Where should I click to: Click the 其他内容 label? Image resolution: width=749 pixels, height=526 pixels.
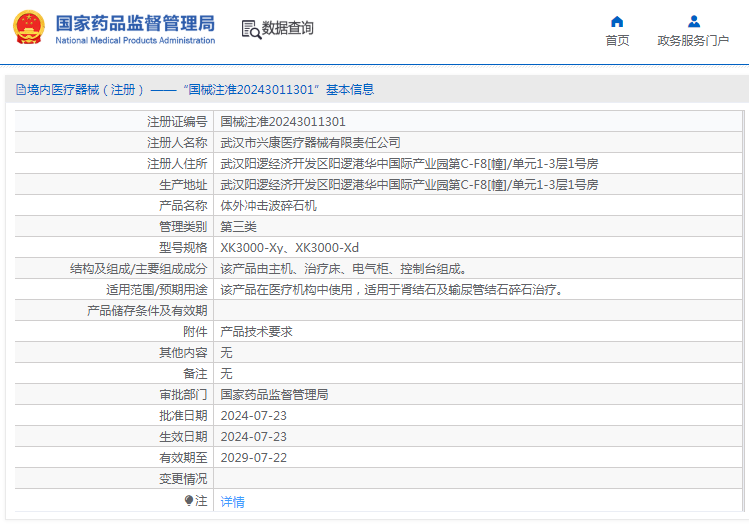point(183,353)
